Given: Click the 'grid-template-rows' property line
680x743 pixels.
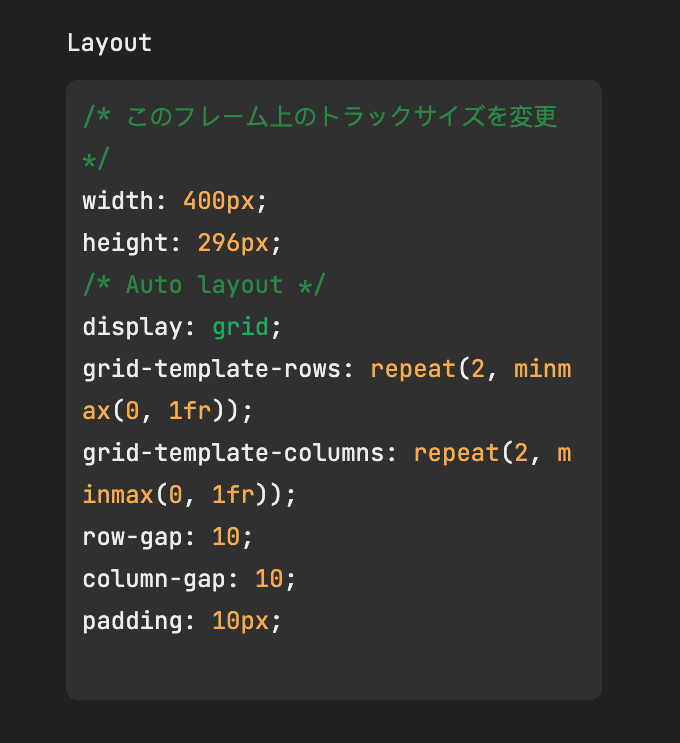Looking at the screenshot, I should 327,369.
